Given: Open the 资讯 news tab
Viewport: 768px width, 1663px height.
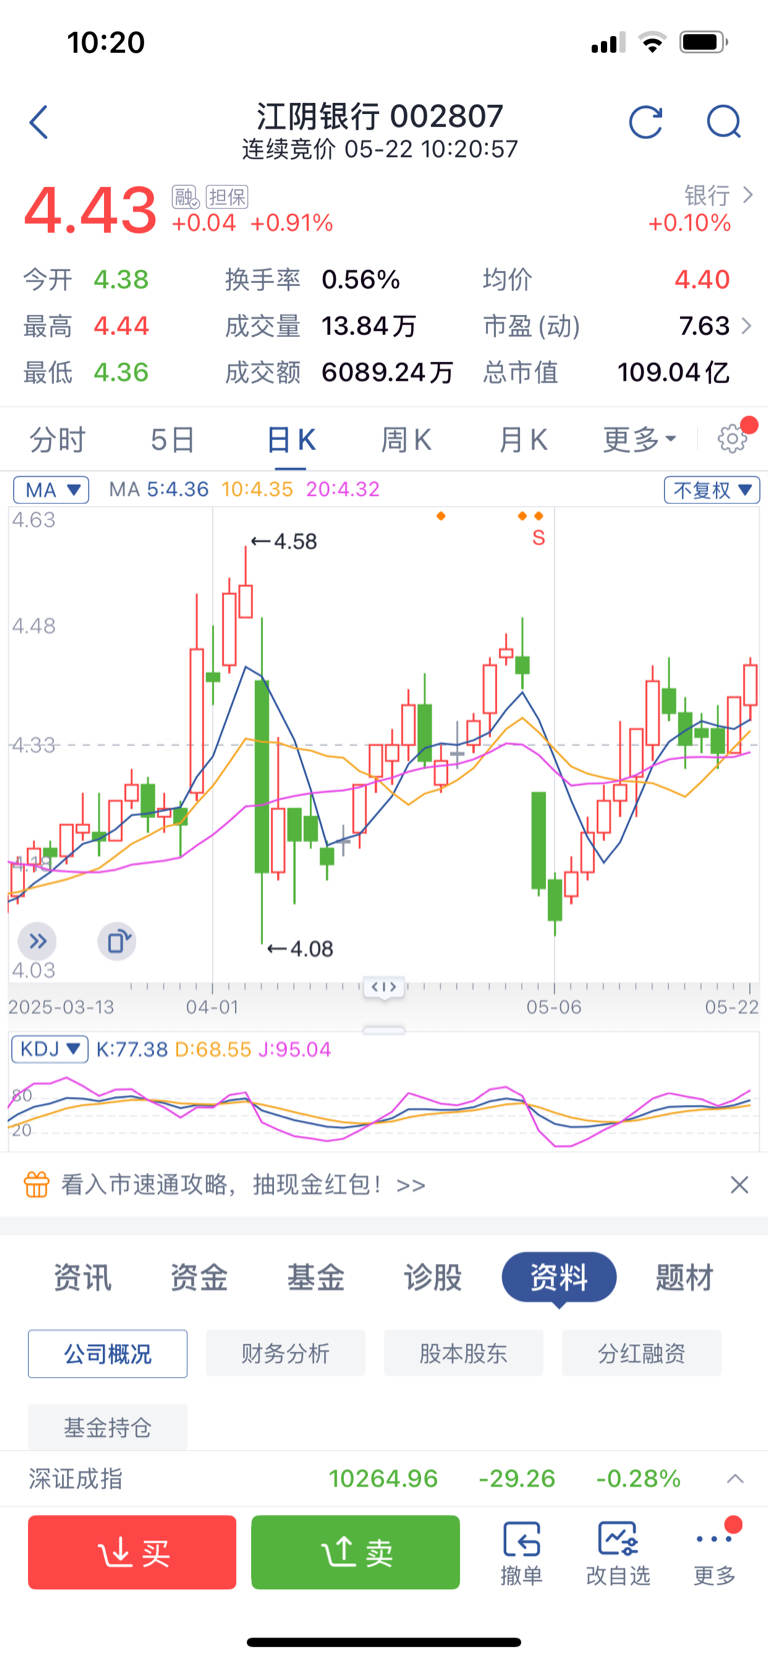Looking at the screenshot, I should point(82,1277).
